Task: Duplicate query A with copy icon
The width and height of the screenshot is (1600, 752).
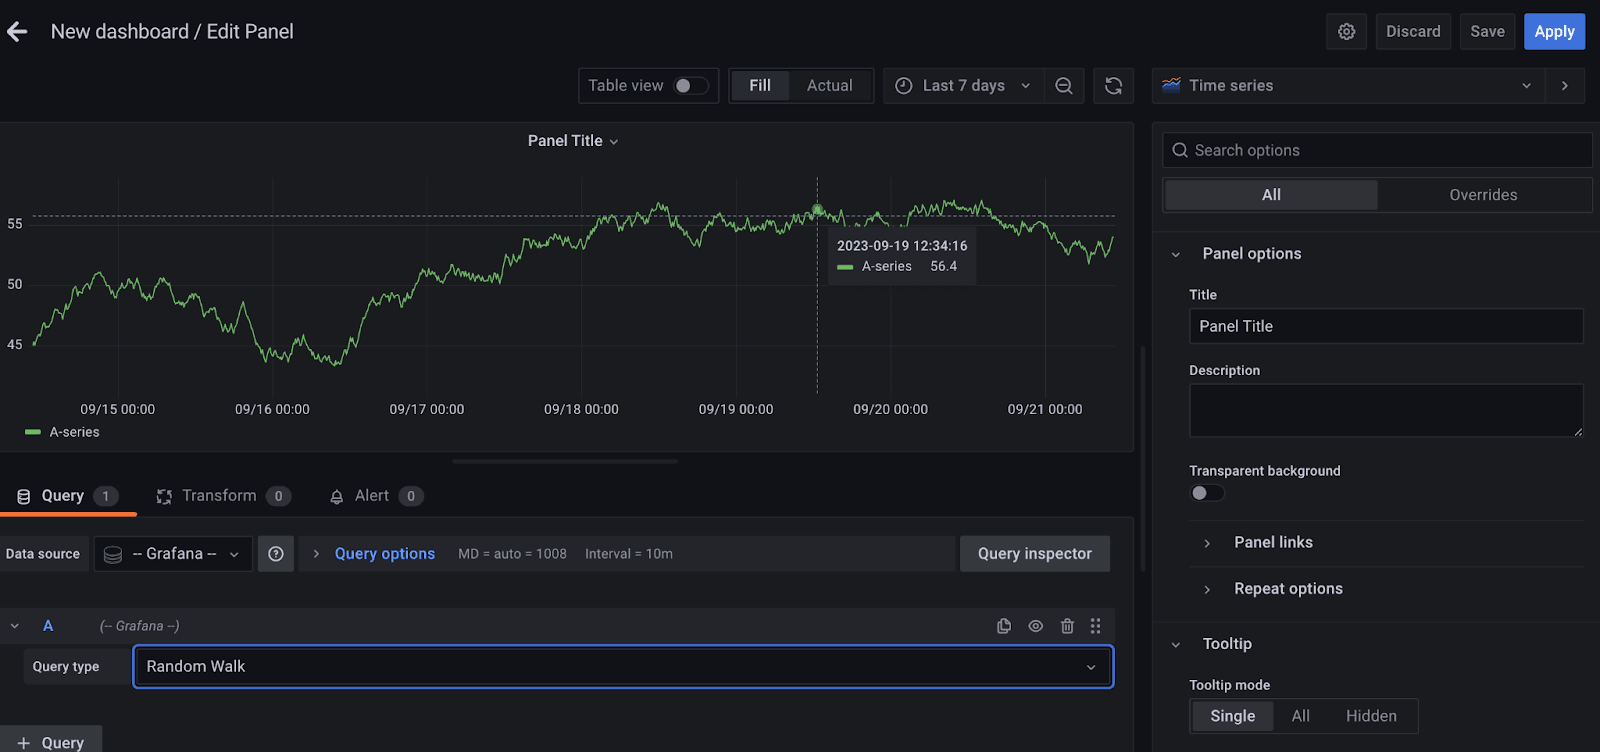Action: [1004, 626]
